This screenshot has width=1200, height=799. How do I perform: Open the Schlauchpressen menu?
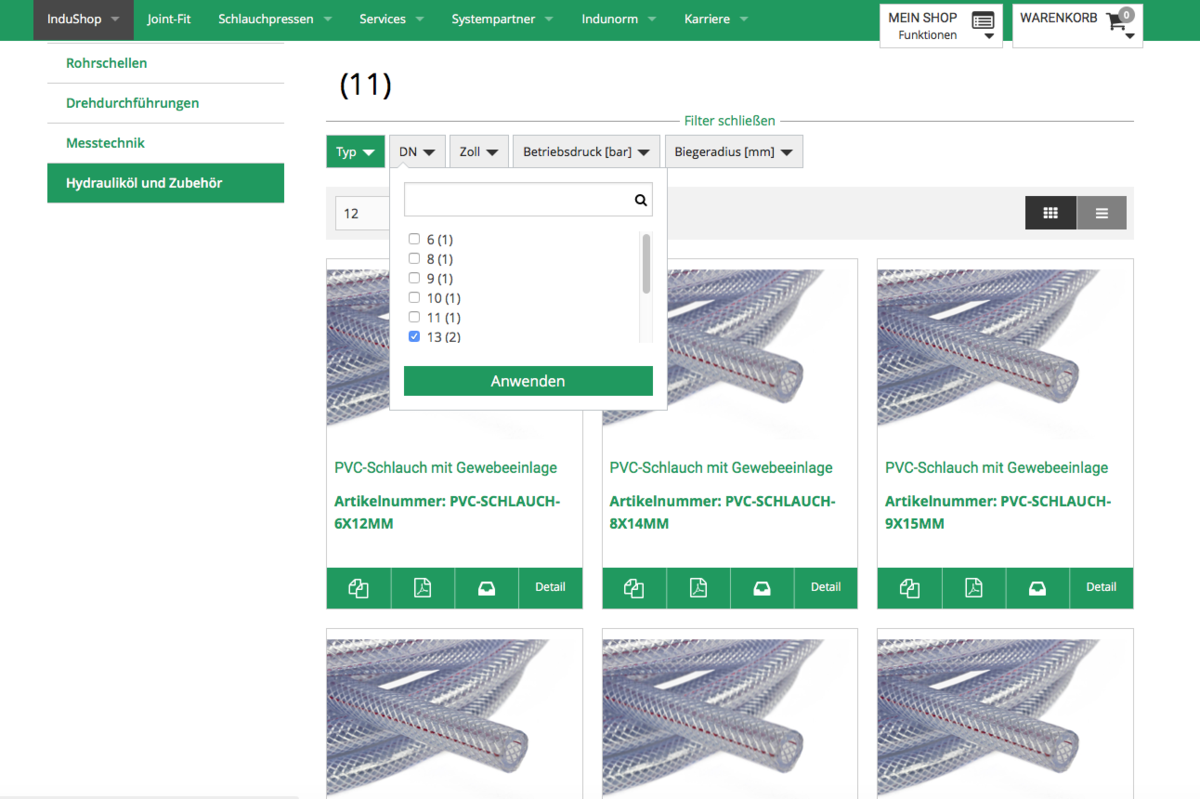pyautogui.click(x=275, y=19)
